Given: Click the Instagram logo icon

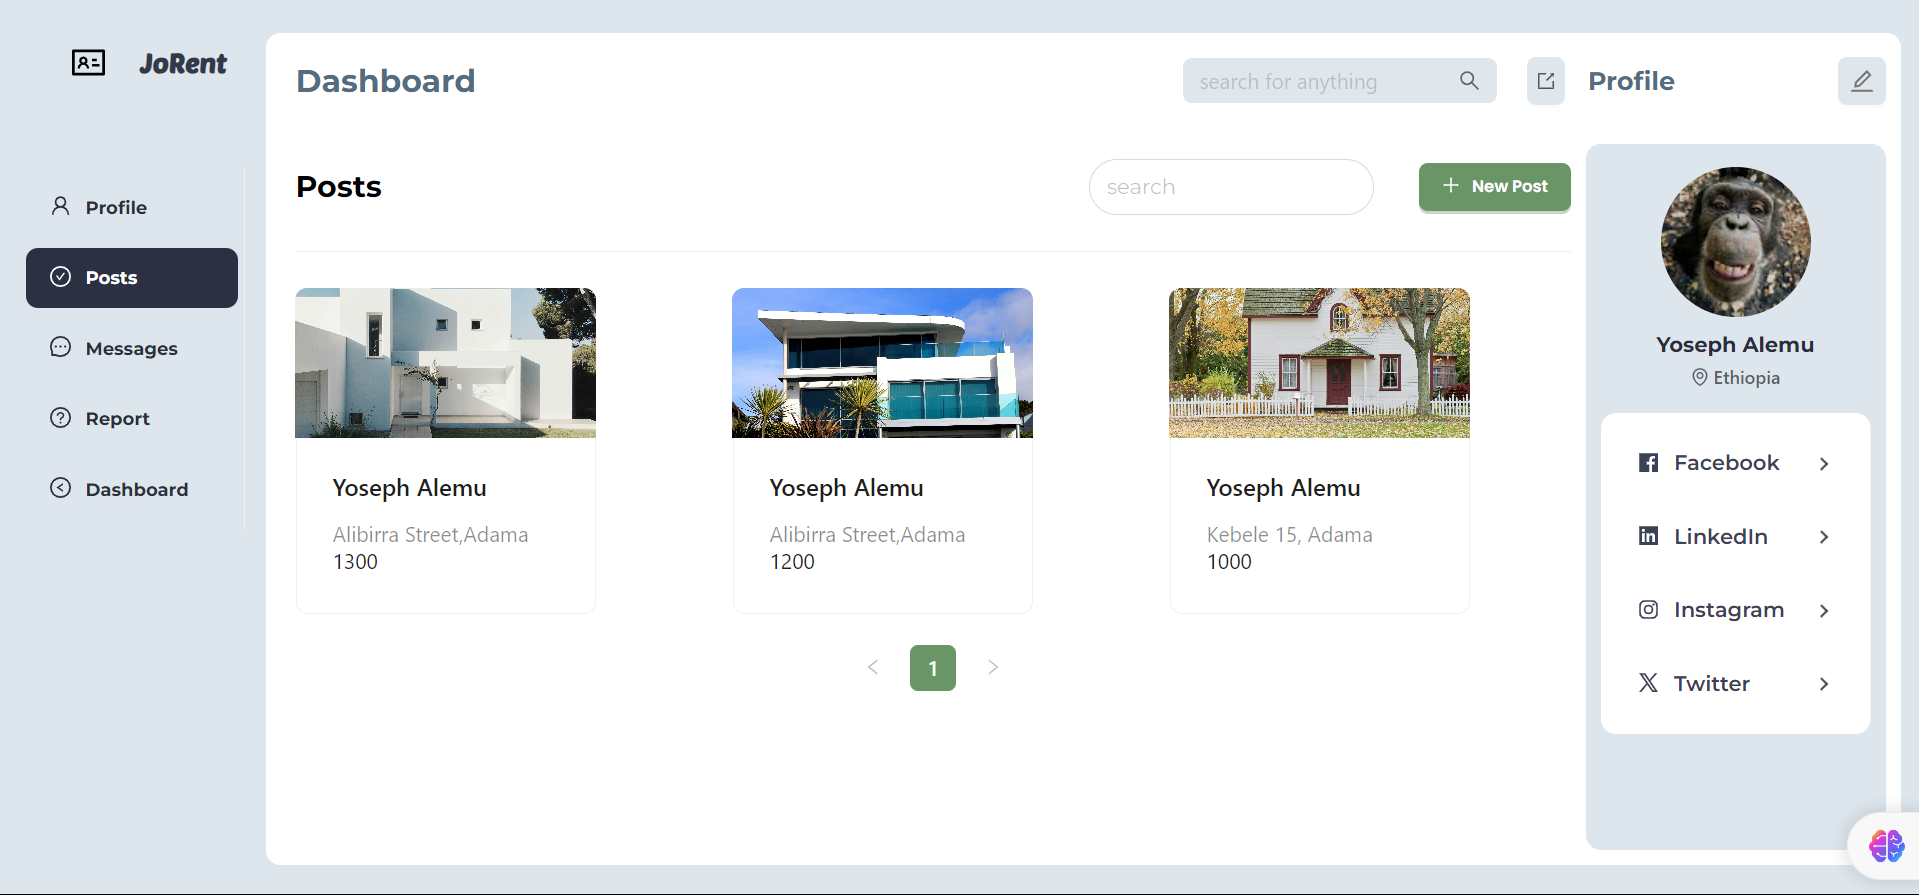Looking at the screenshot, I should [1649, 610].
